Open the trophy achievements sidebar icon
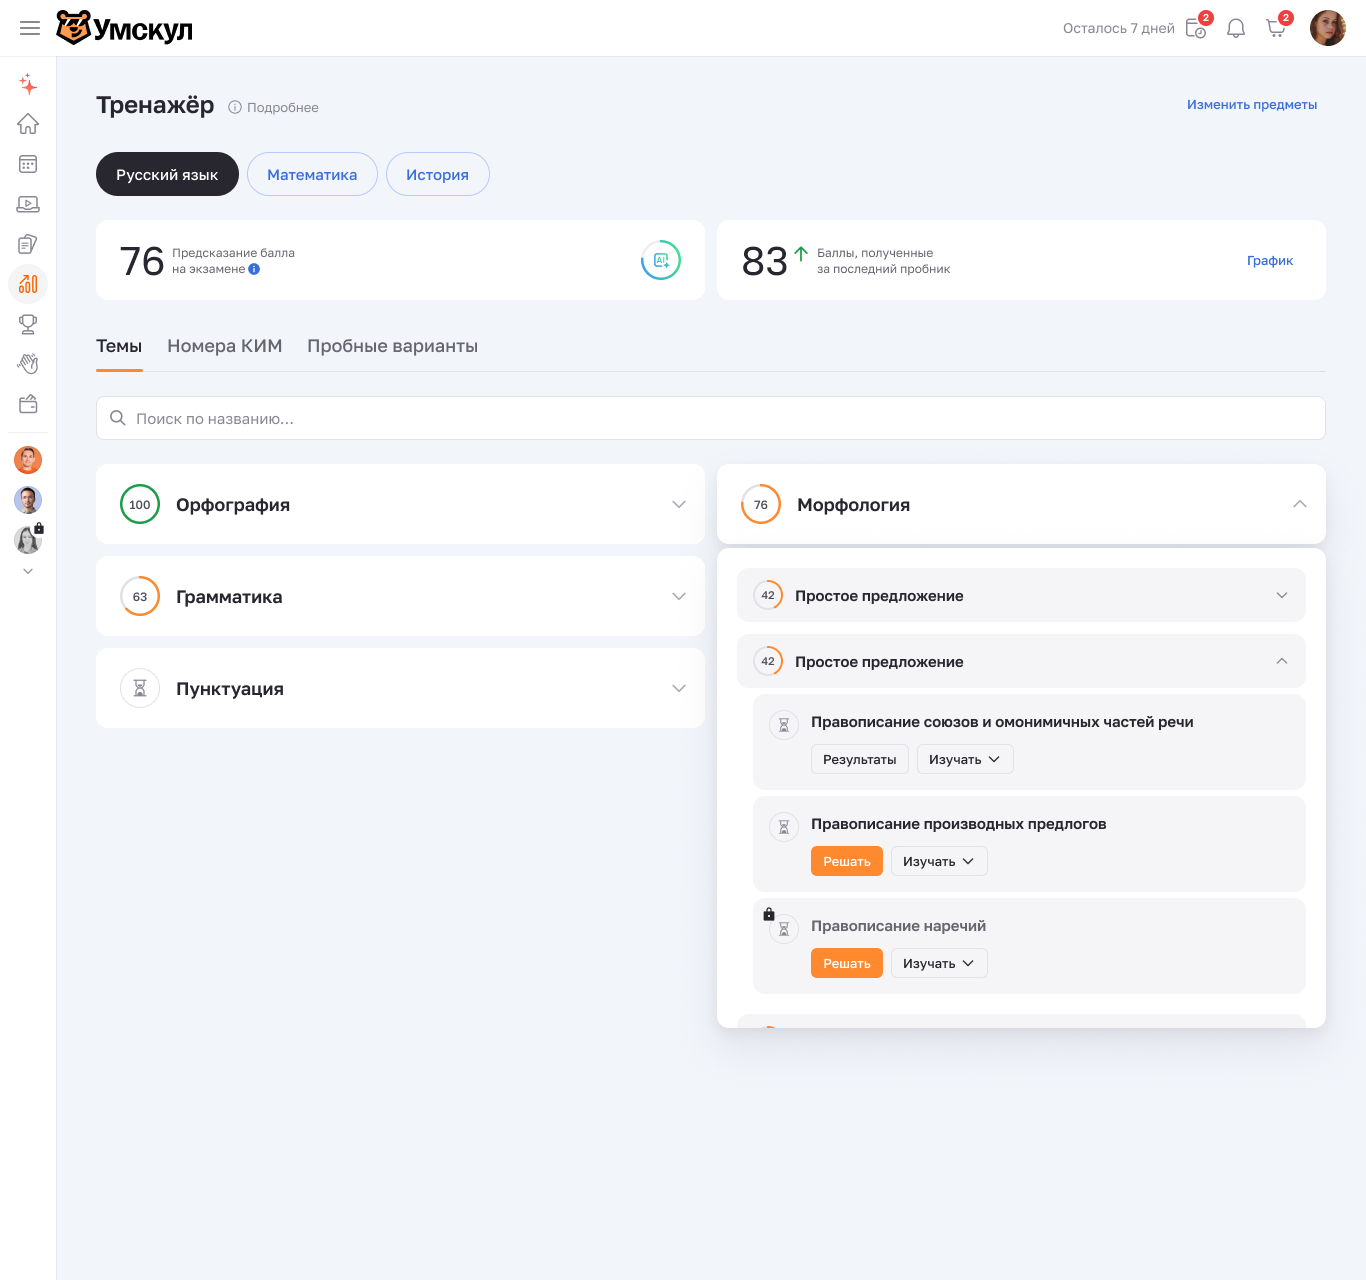This screenshot has height=1280, width=1366. pos(28,324)
